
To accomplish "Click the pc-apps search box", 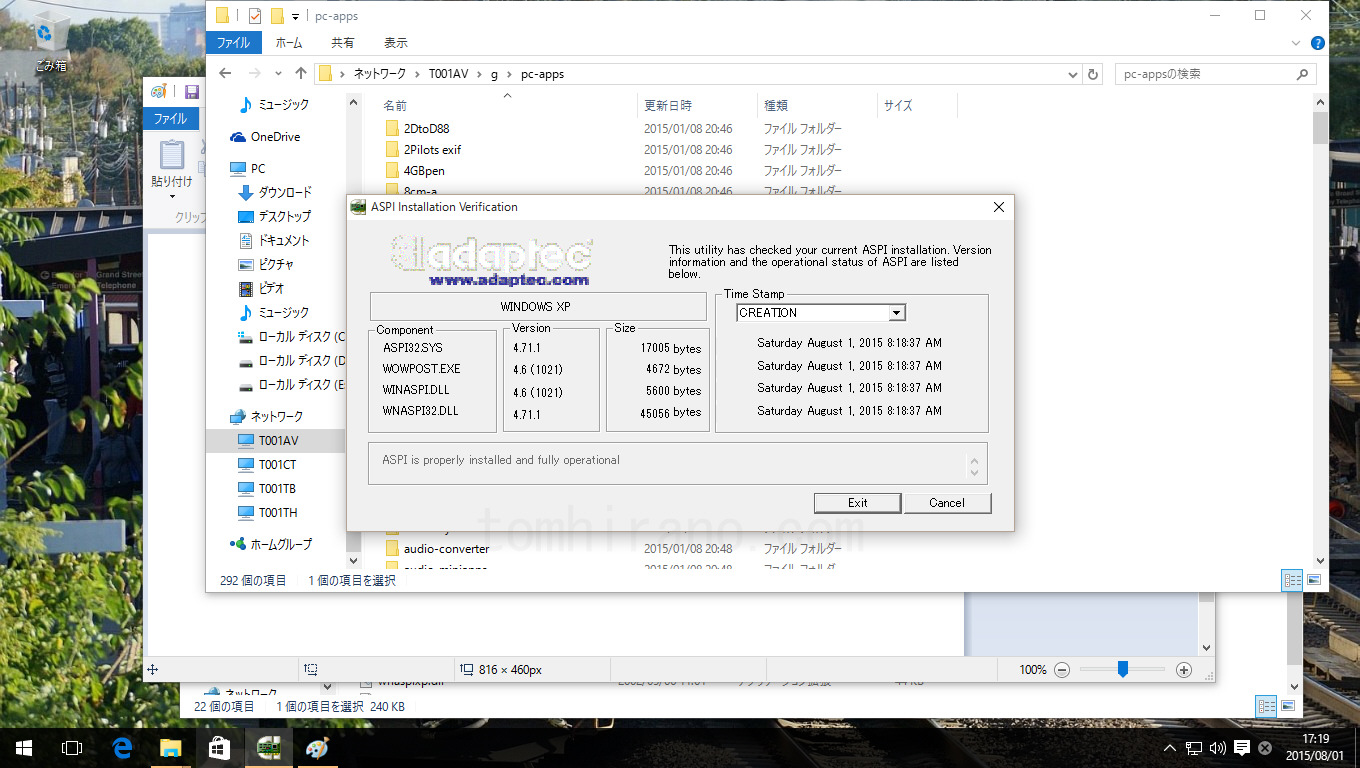I will [x=1205, y=74].
